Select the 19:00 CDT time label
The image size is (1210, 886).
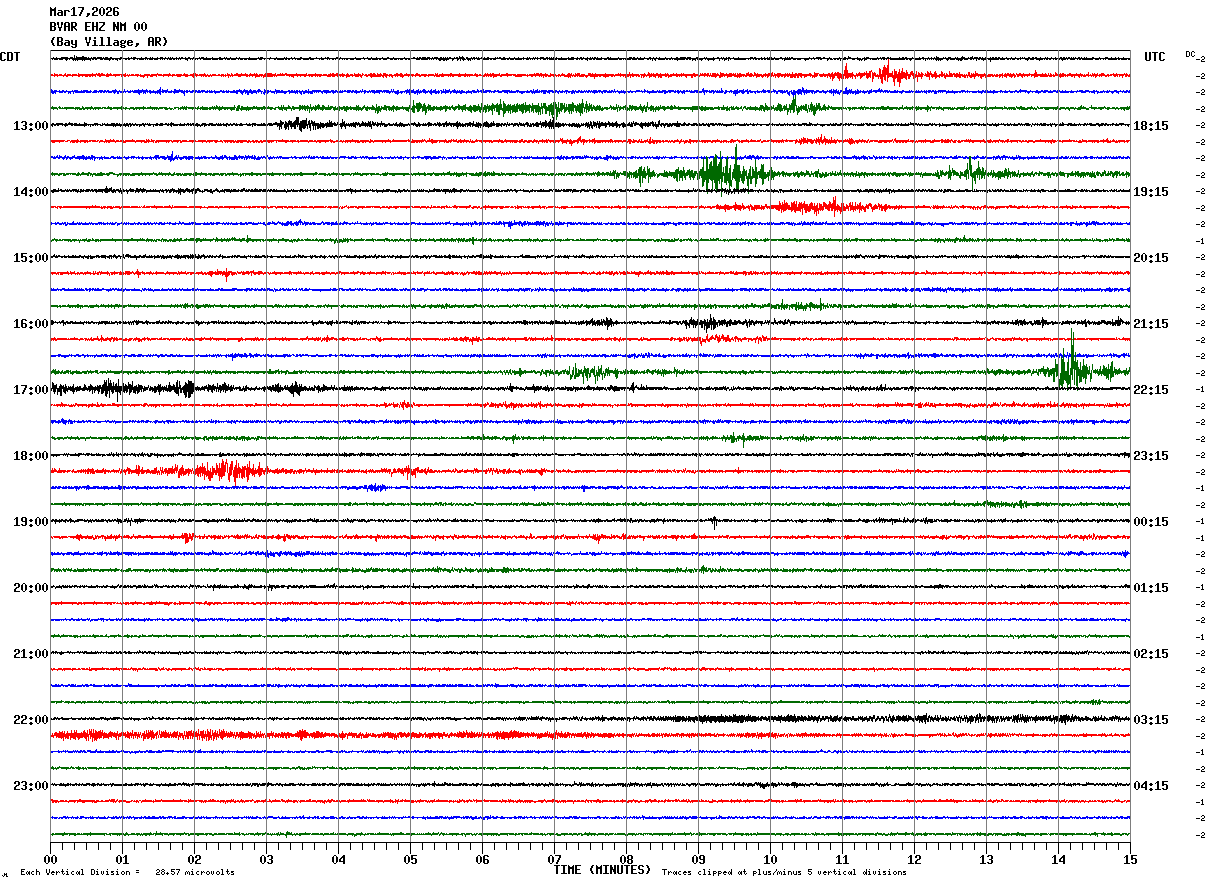(31, 522)
